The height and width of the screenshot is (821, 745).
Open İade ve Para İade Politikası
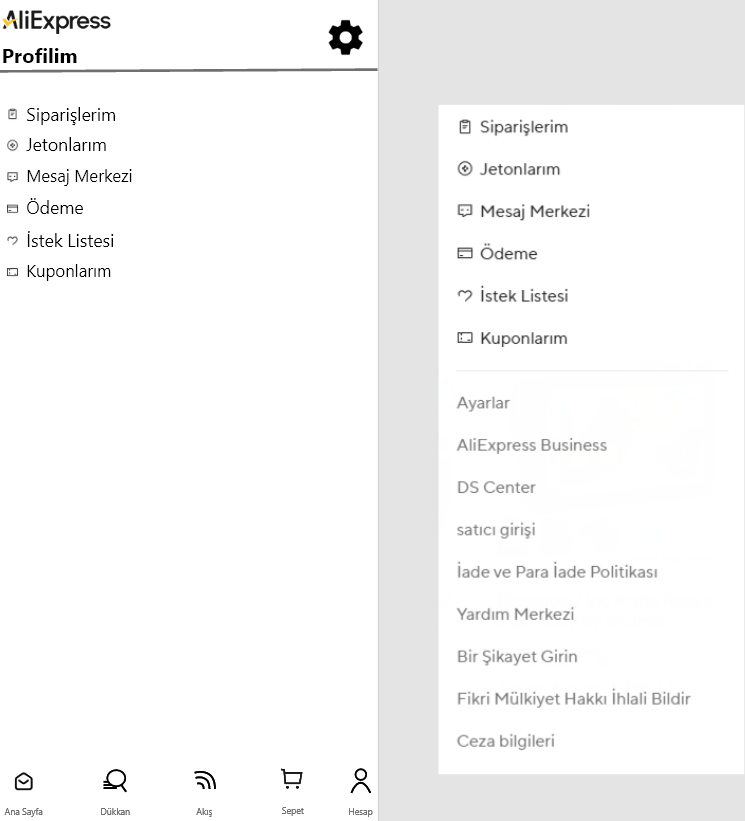coord(556,572)
